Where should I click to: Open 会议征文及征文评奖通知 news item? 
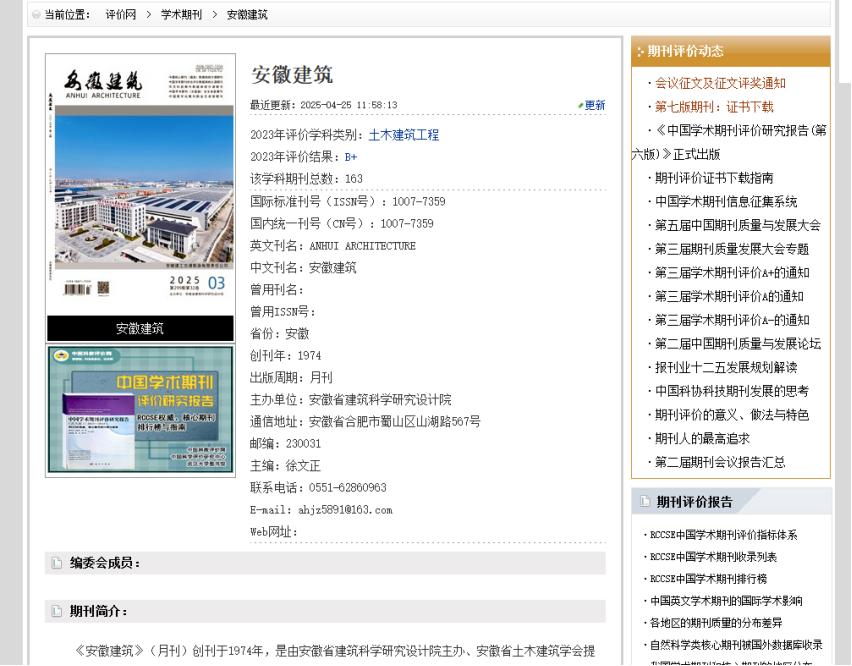[720, 83]
